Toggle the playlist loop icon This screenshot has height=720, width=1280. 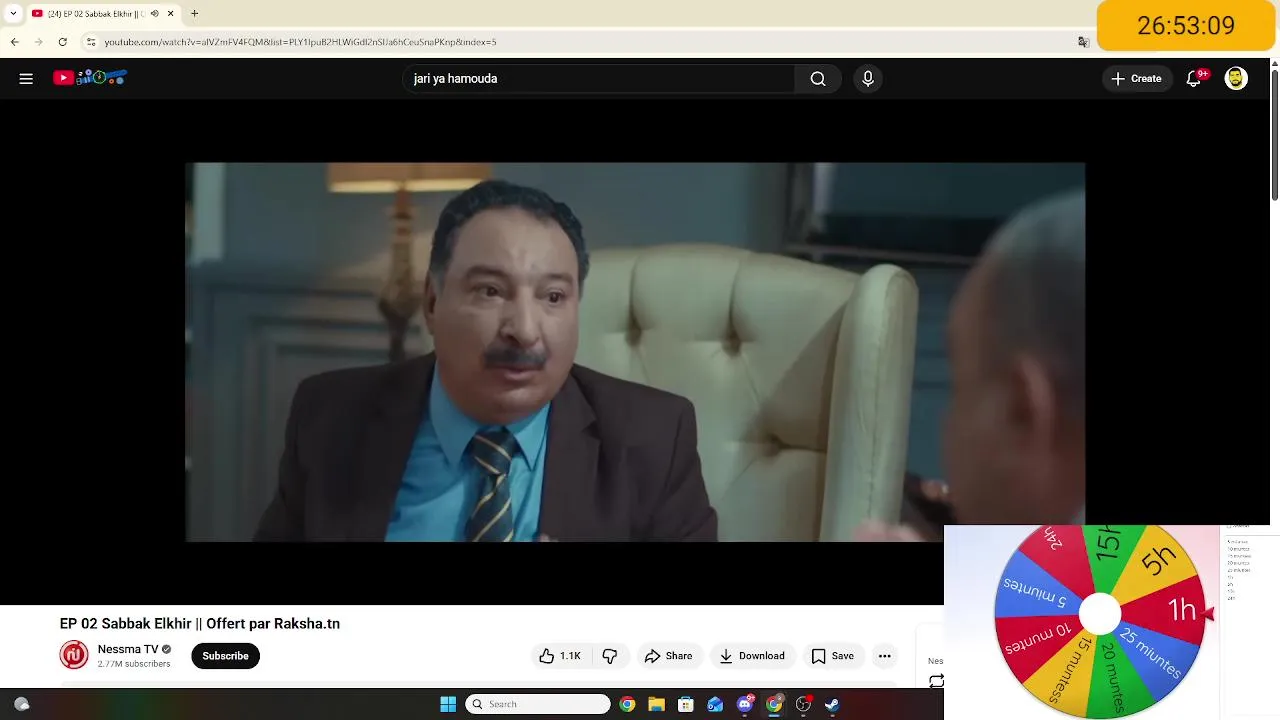pos(936,681)
